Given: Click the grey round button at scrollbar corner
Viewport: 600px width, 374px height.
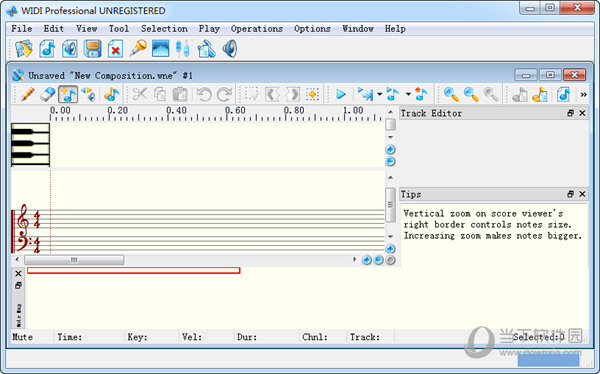Looking at the screenshot, I should coord(390,260).
